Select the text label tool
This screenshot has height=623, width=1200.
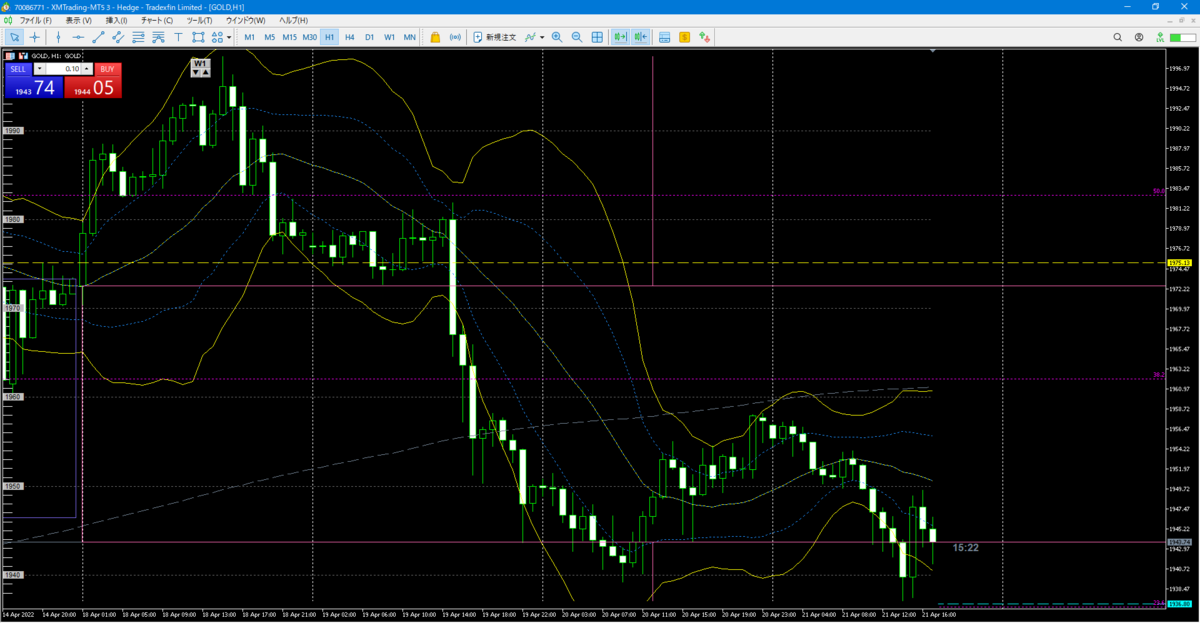178,37
